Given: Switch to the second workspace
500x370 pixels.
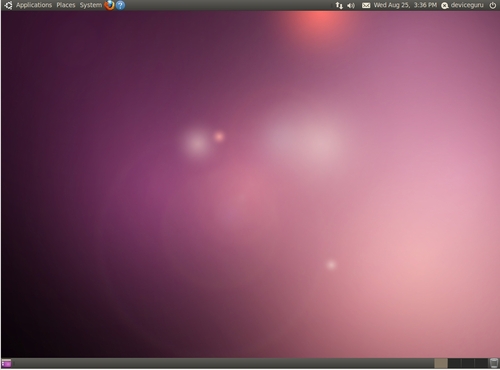Looking at the screenshot, I should 455,363.
